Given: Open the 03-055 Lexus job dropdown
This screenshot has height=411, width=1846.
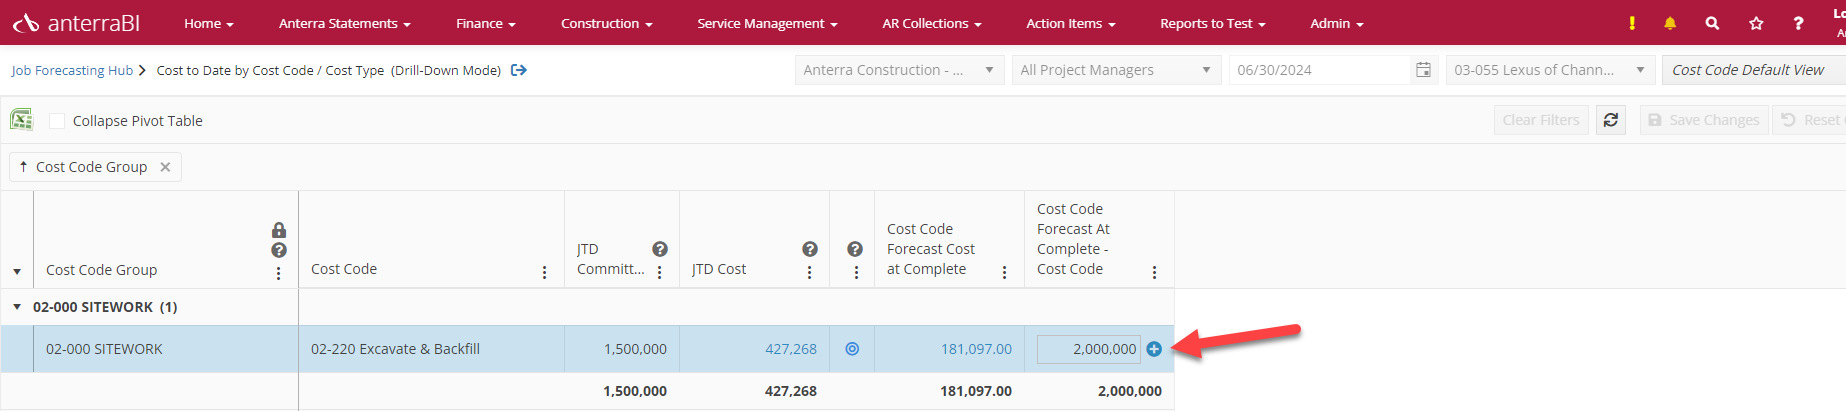Looking at the screenshot, I should [x=1550, y=70].
